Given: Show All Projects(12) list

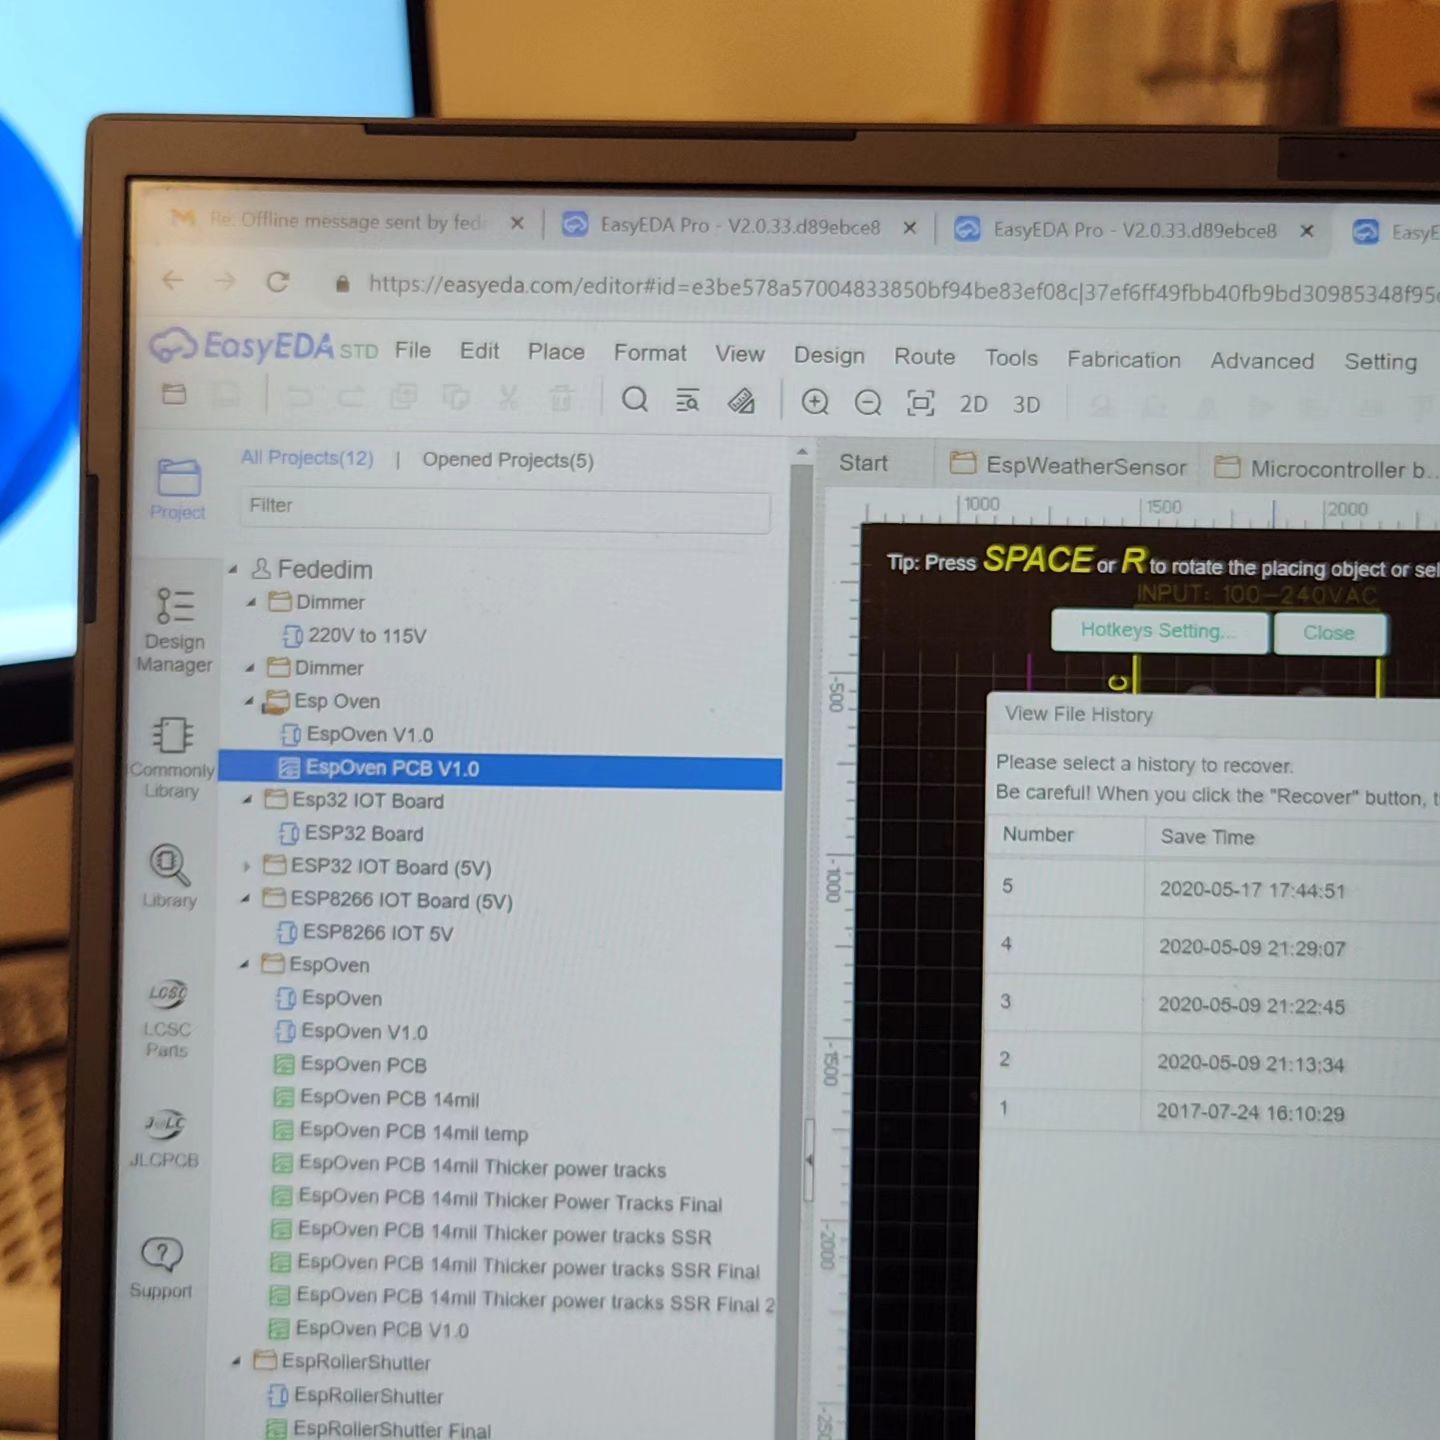Looking at the screenshot, I should [x=307, y=458].
